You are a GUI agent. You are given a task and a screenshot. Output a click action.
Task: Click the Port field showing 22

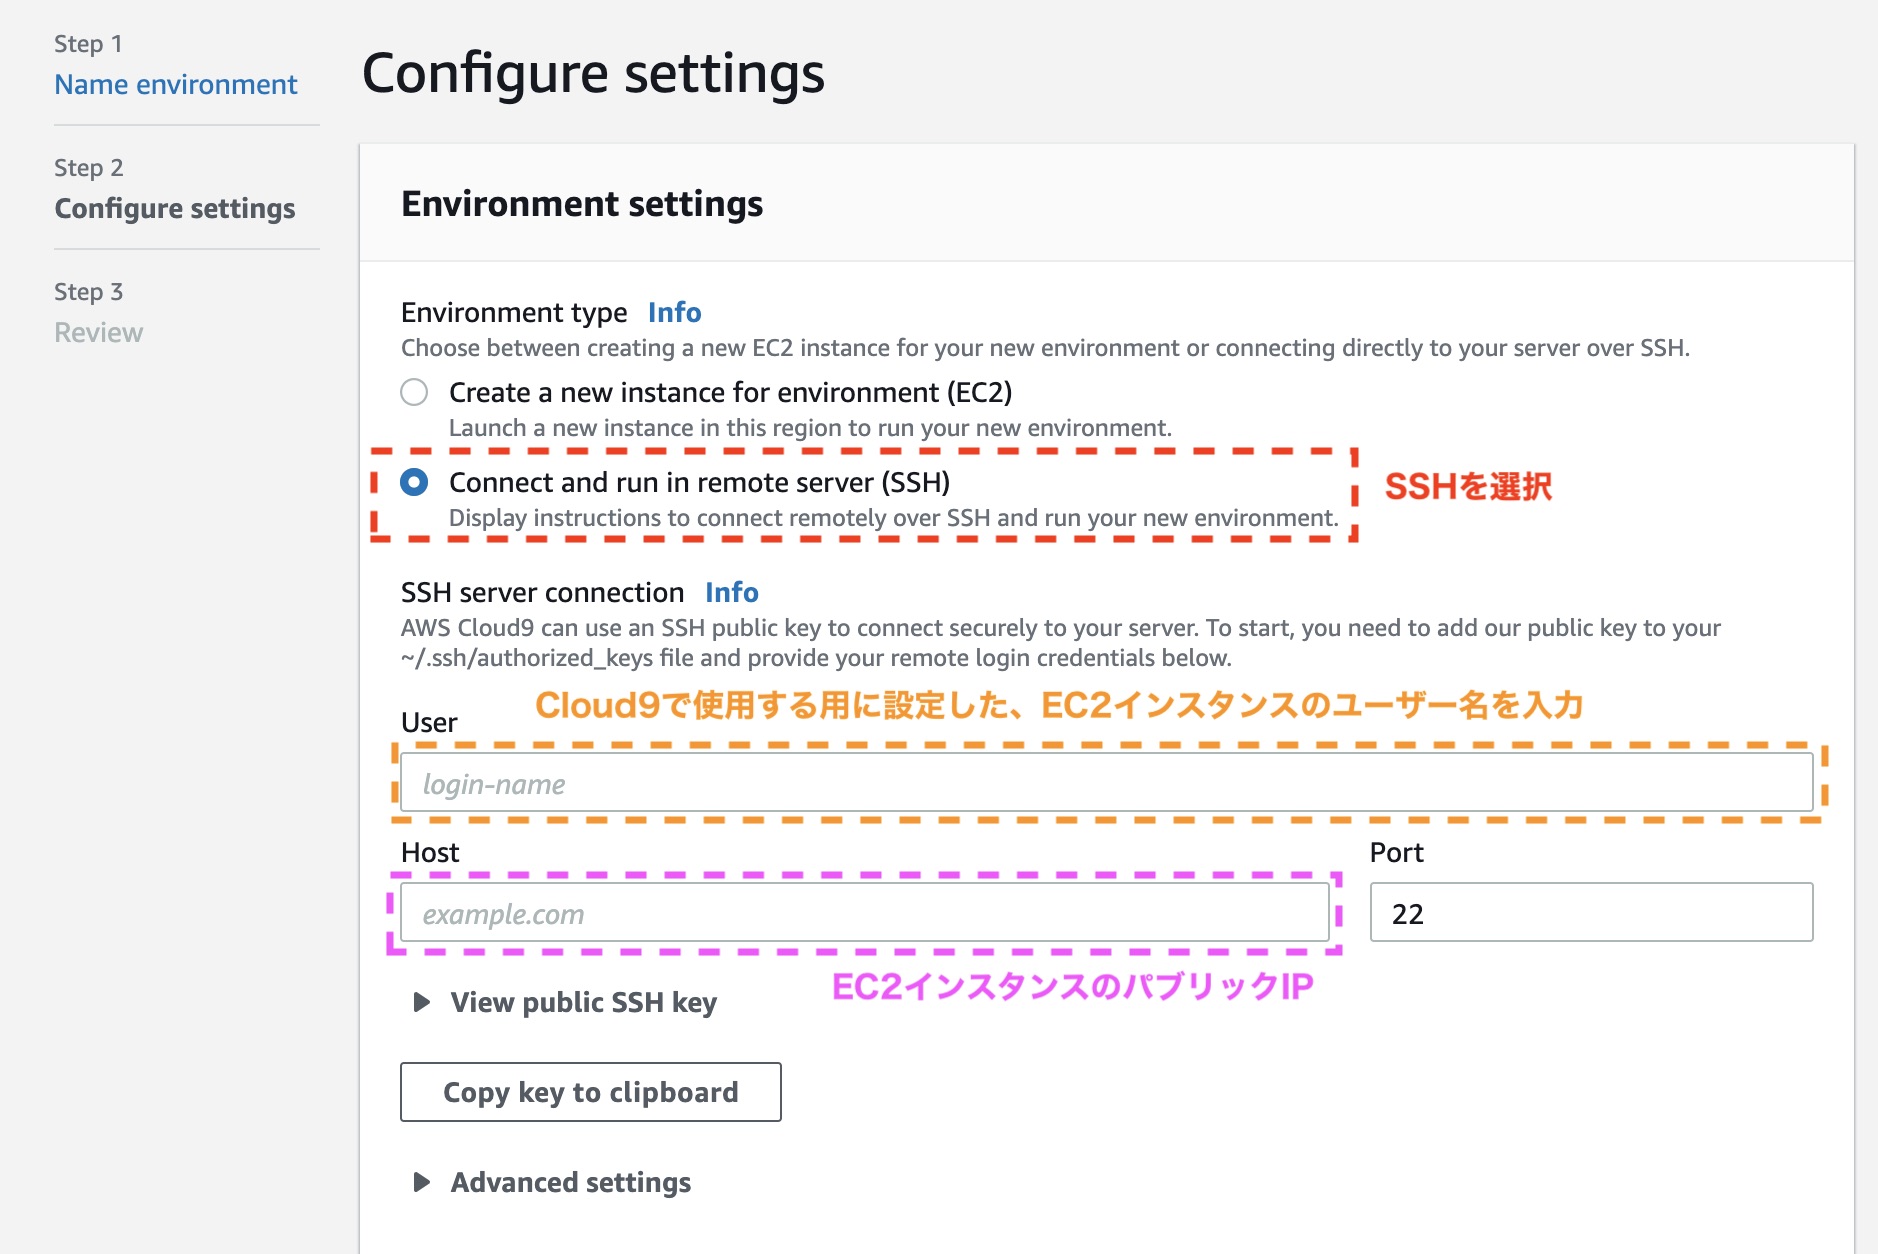(1592, 913)
